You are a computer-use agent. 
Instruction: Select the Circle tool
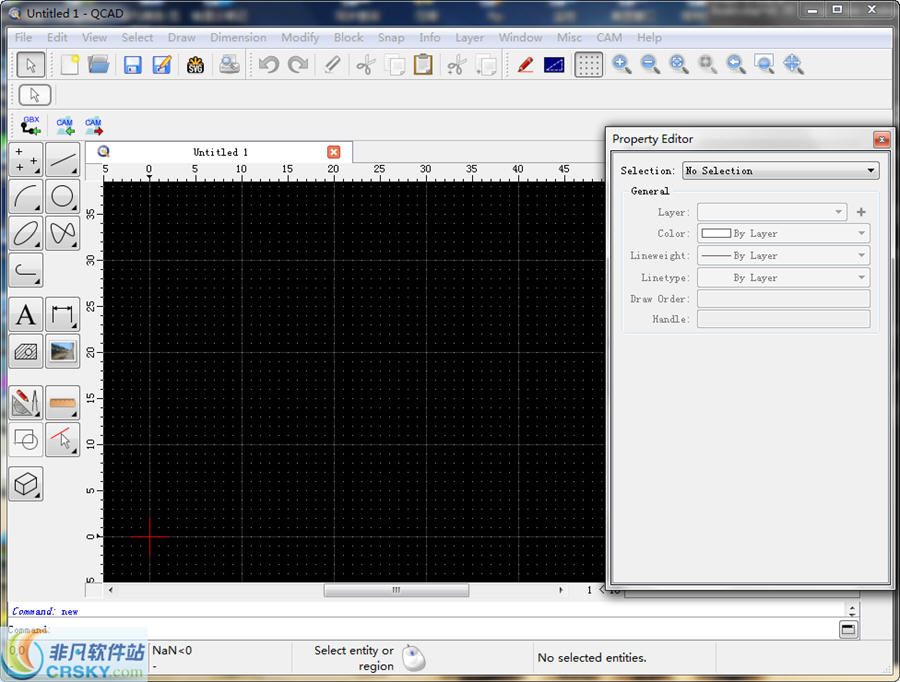[x=62, y=196]
